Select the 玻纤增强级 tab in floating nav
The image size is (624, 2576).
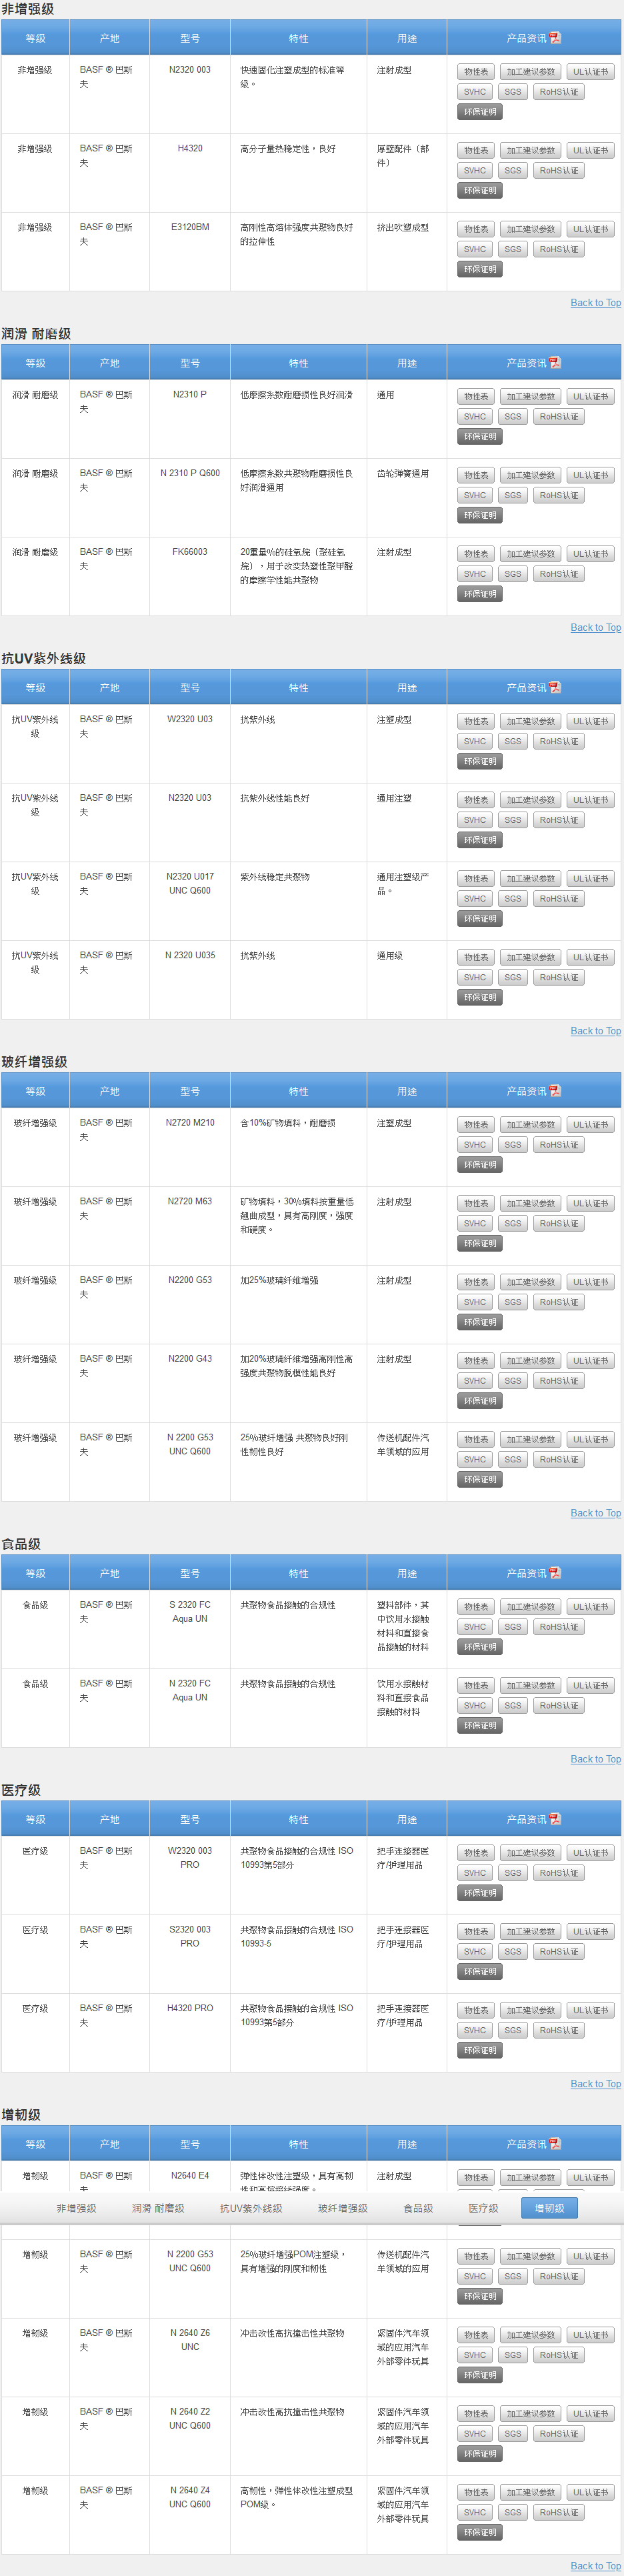pyautogui.click(x=343, y=2208)
